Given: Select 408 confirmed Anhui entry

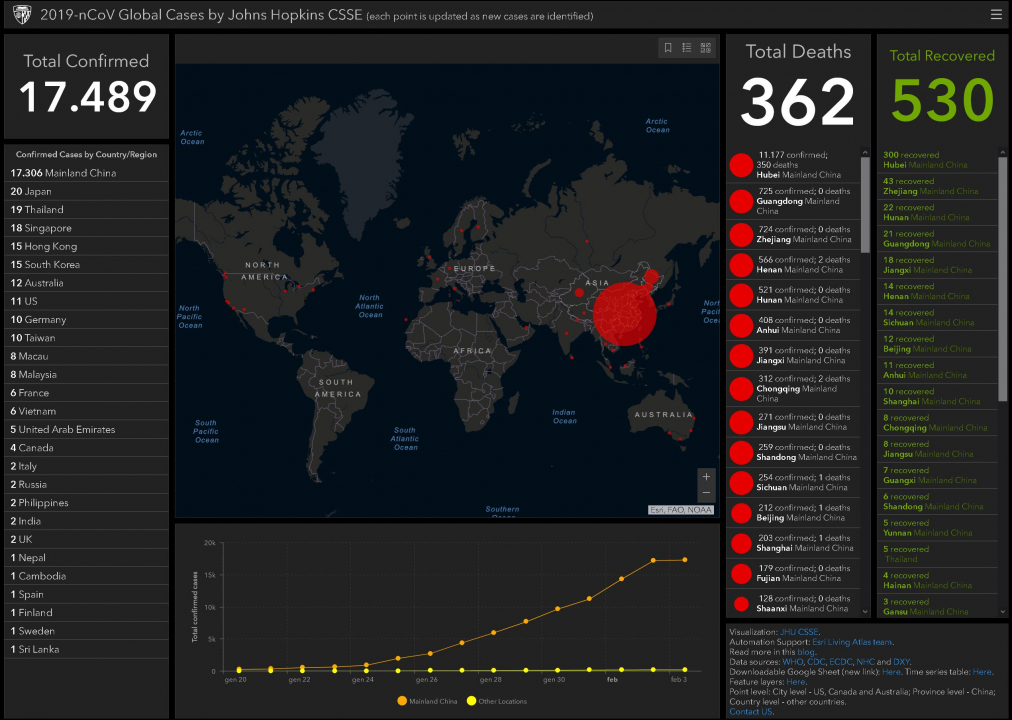Looking at the screenshot, I should [794, 325].
